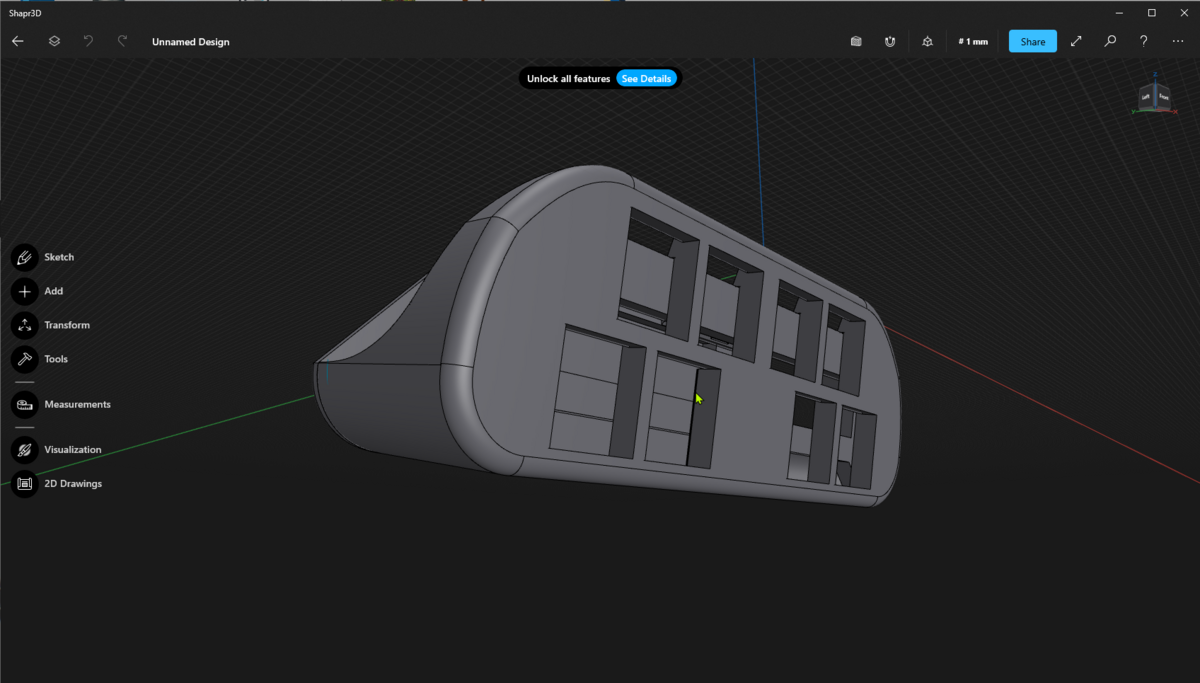Open the 1 mm grid size setting
The height and width of the screenshot is (683, 1200).
[973, 42]
